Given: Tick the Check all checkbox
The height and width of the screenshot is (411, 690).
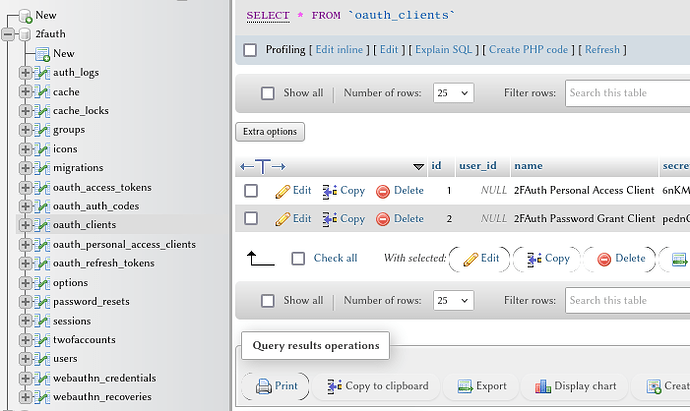Looking at the screenshot, I should (298, 259).
